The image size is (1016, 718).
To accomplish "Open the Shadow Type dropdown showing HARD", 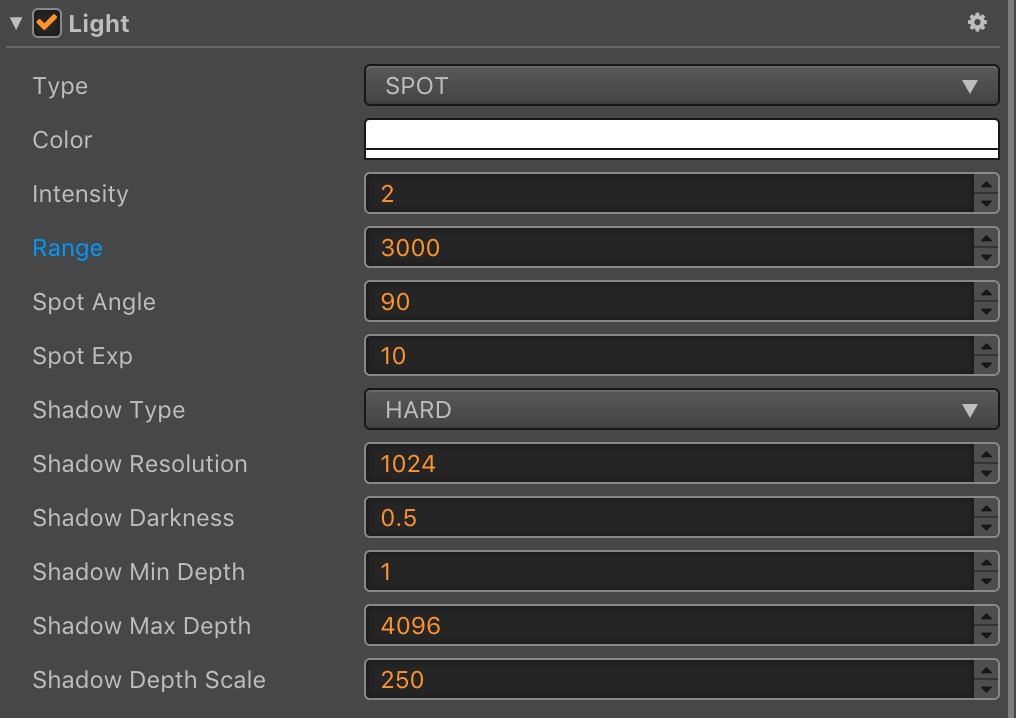I will [x=682, y=409].
